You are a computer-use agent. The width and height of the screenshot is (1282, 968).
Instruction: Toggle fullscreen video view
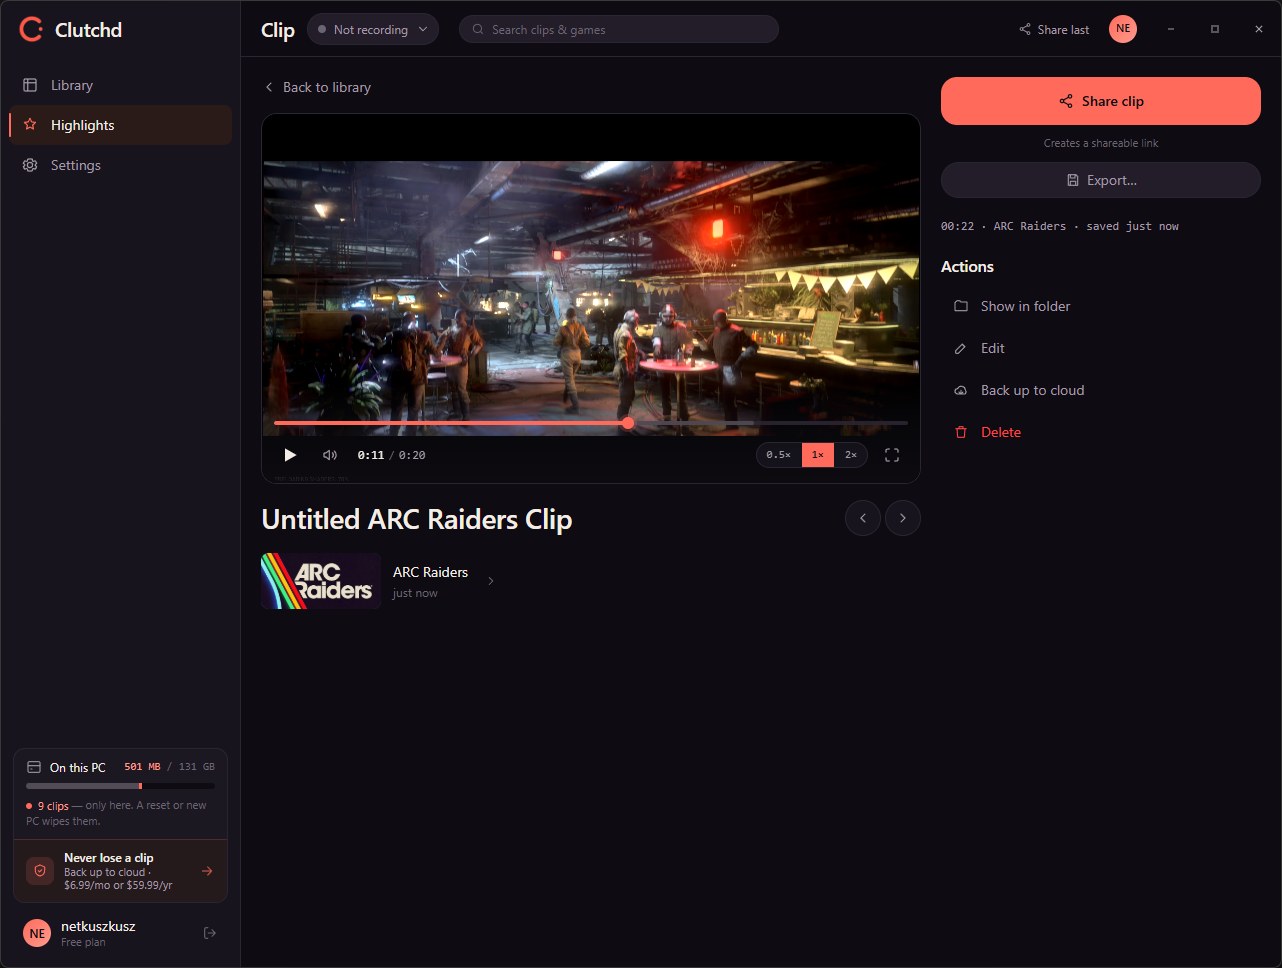pyautogui.click(x=892, y=455)
